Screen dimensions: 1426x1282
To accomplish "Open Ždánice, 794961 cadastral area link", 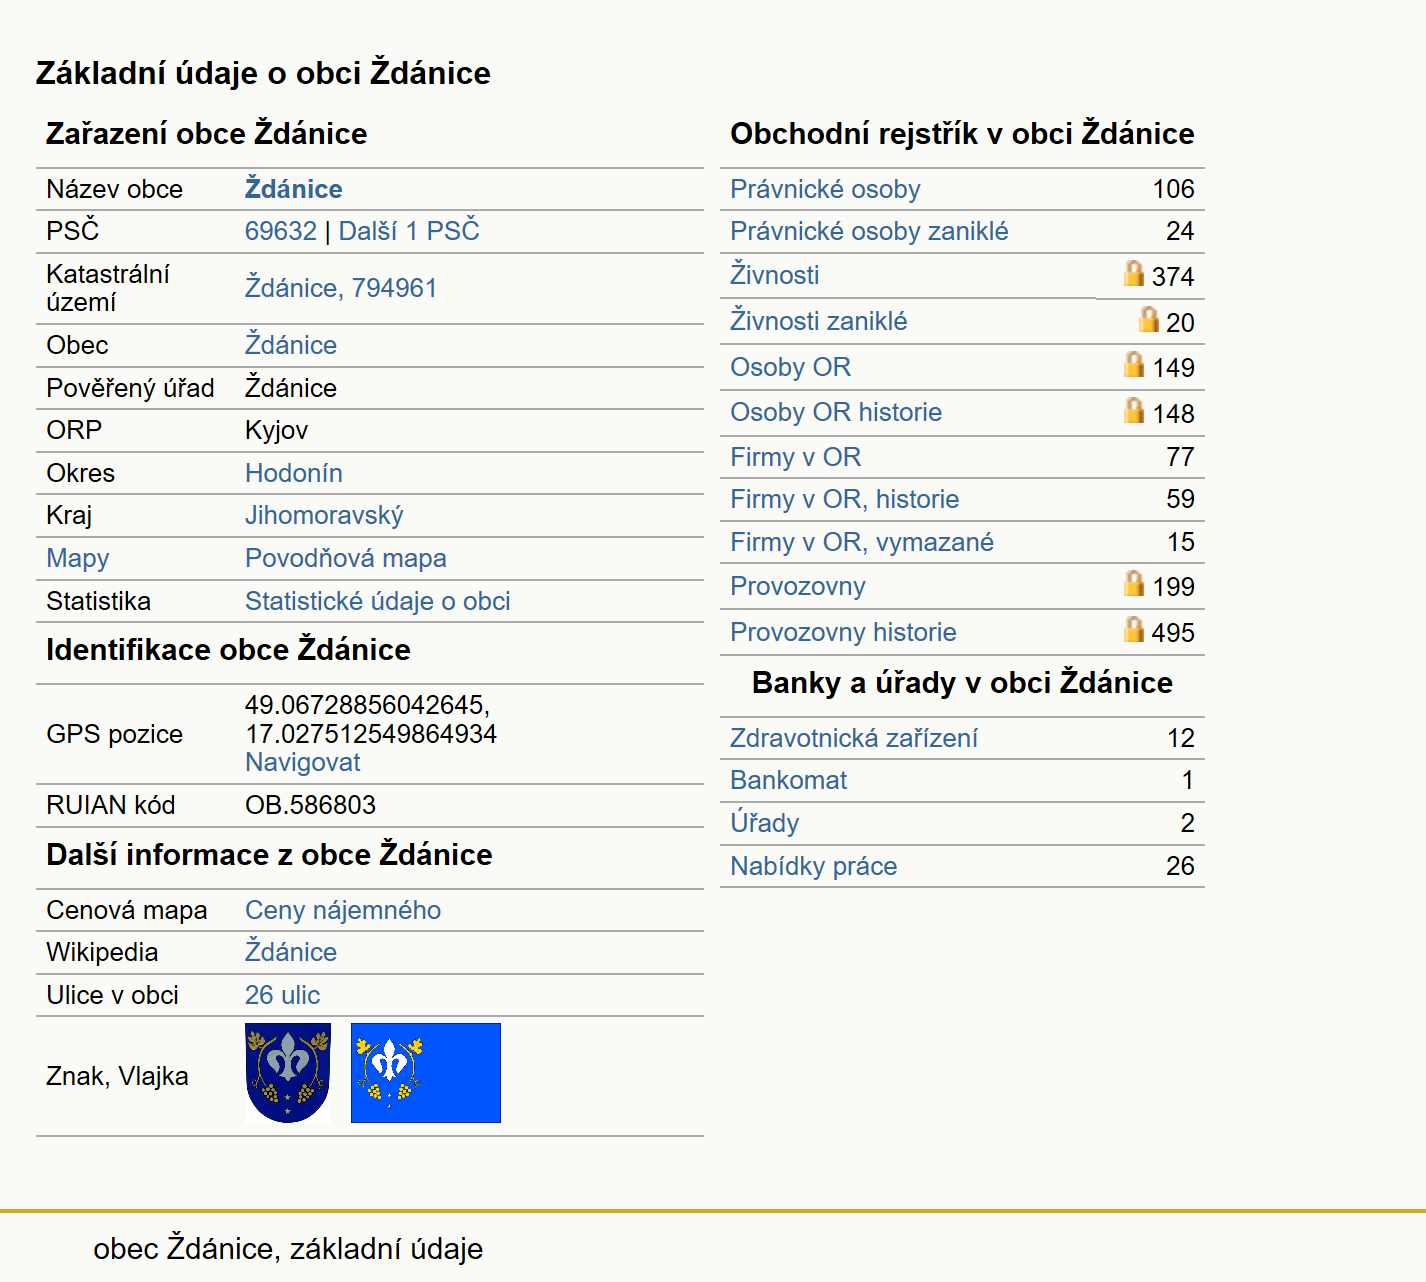I will 341,288.
